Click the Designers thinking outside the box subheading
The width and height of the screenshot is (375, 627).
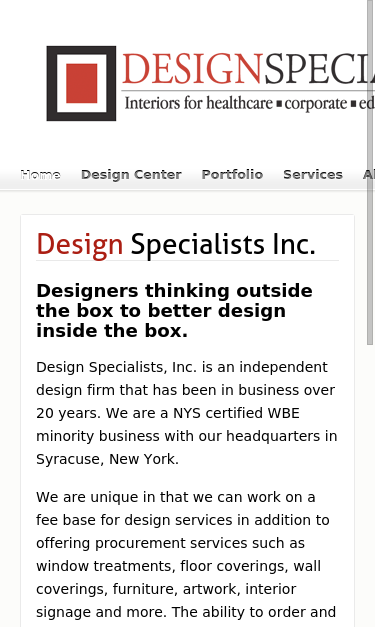[174, 311]
